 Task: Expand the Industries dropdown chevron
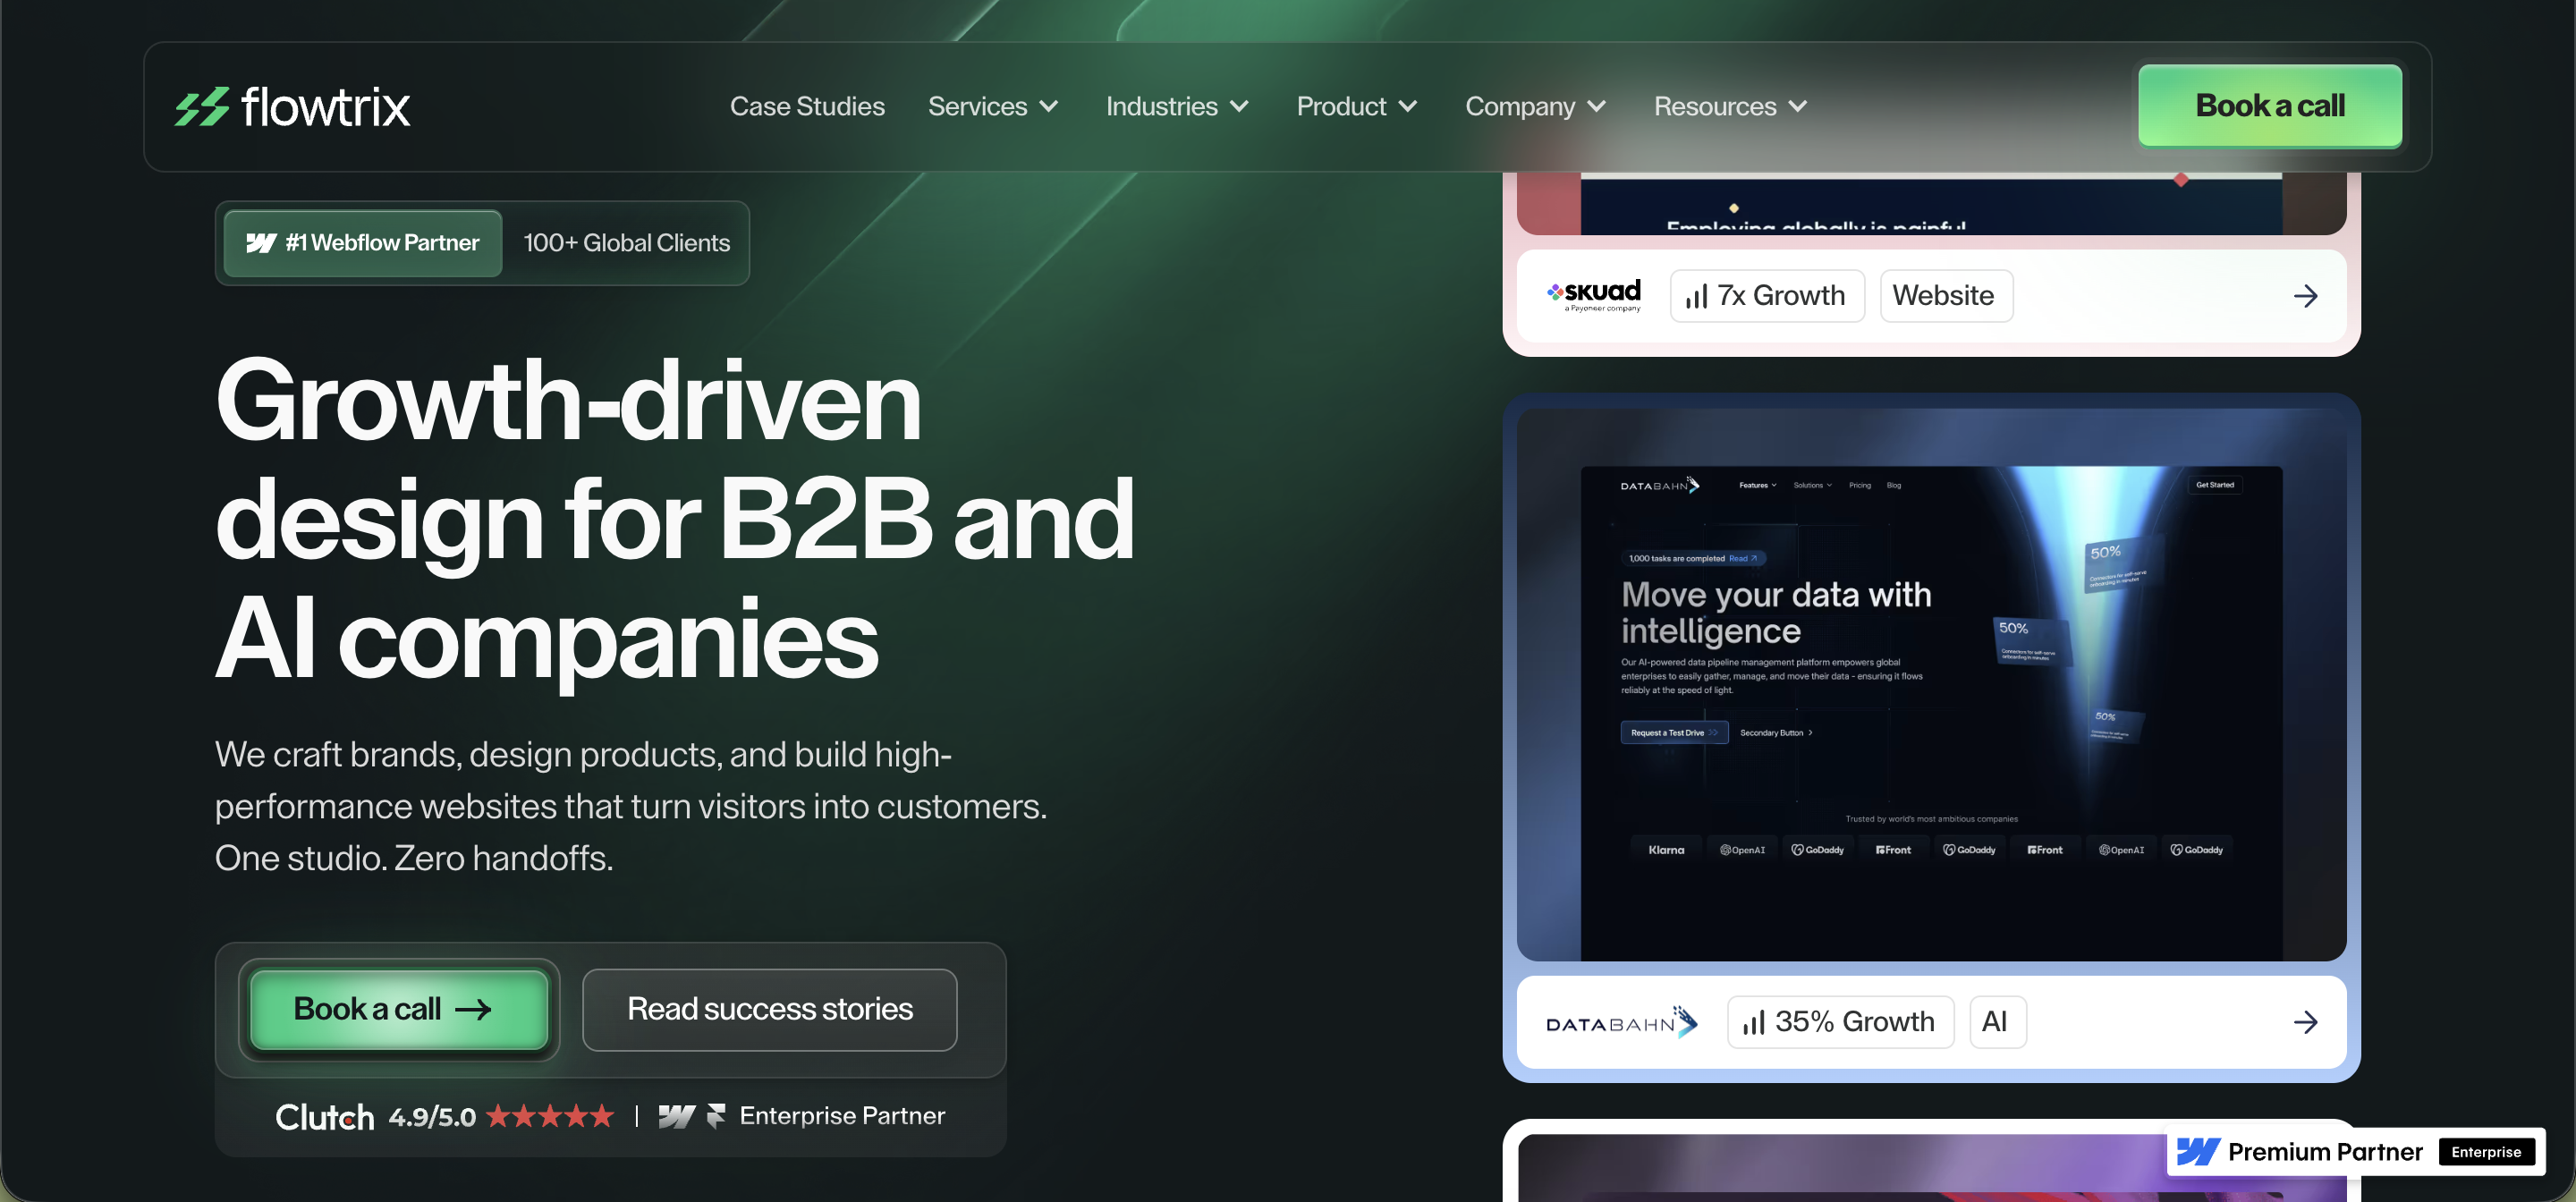click(x=1239, y=106)
